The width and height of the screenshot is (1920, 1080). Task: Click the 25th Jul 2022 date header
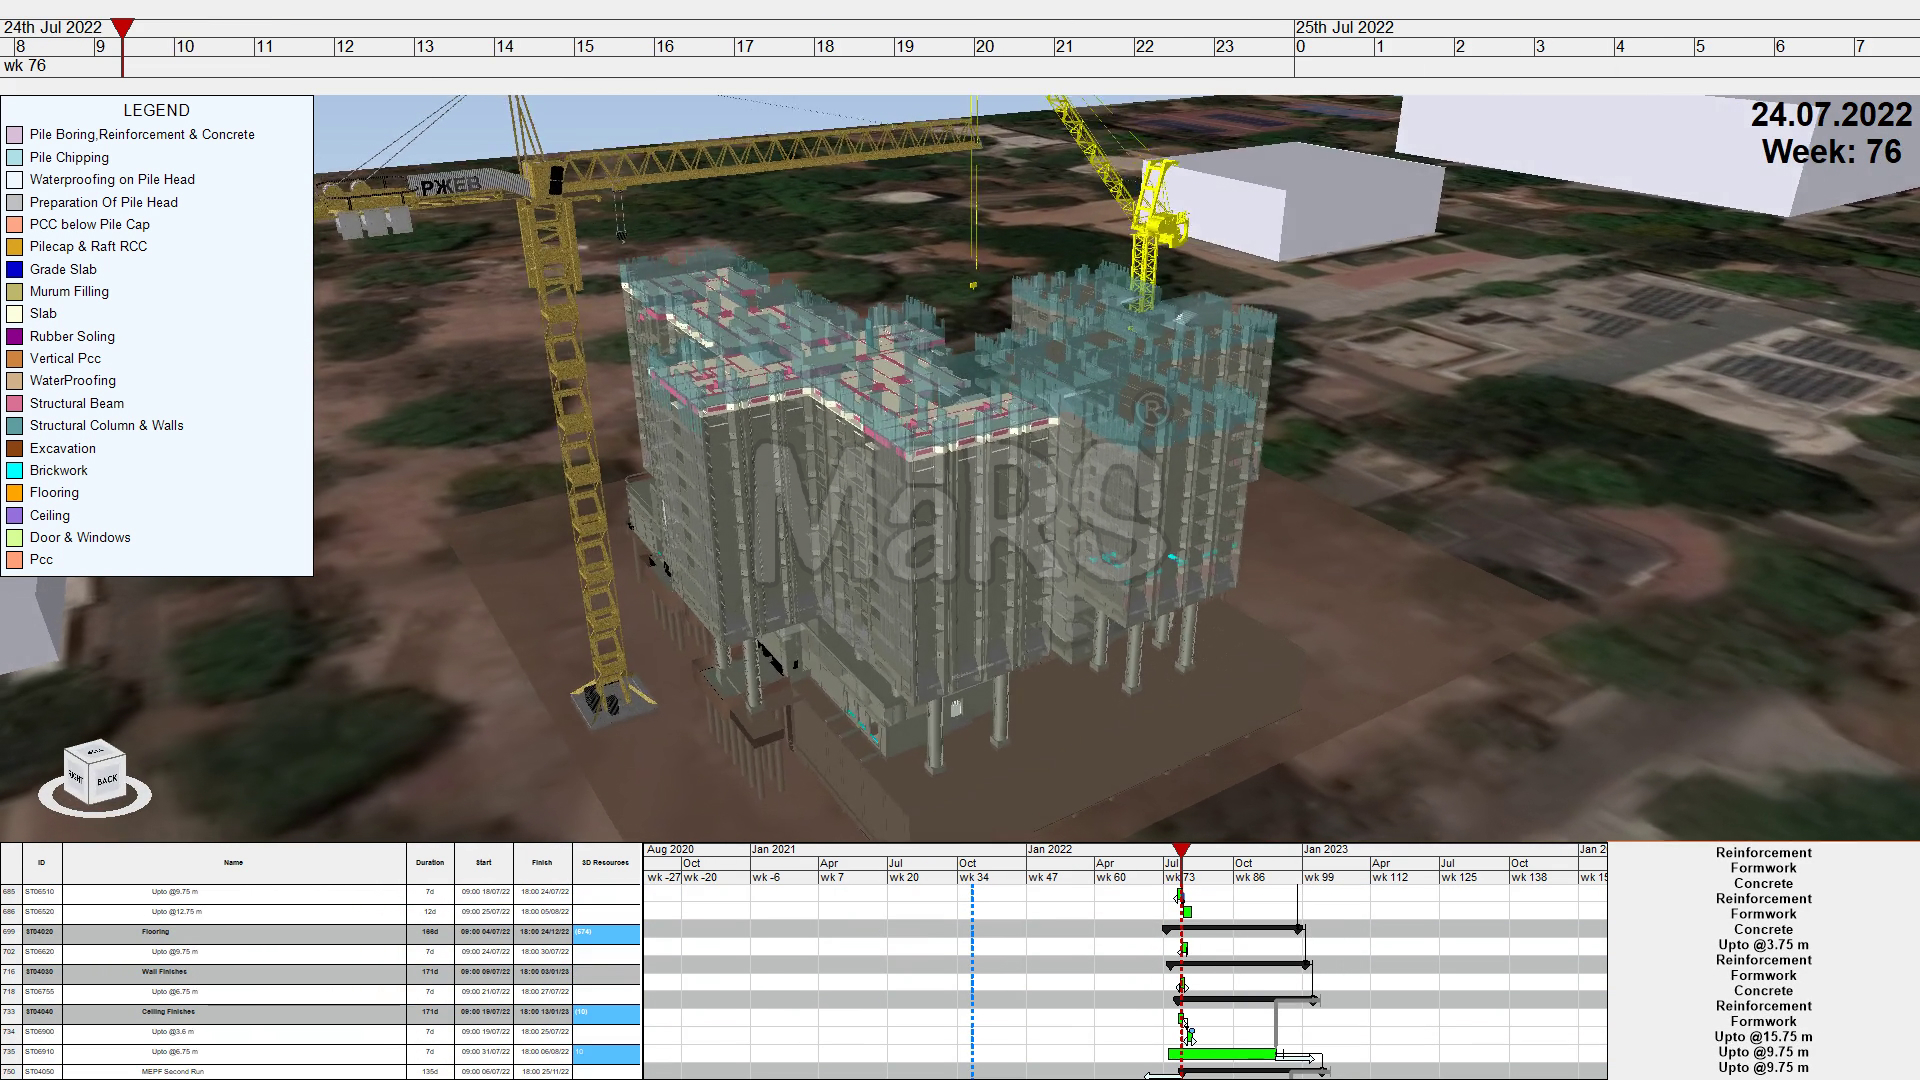[1345, 28]
